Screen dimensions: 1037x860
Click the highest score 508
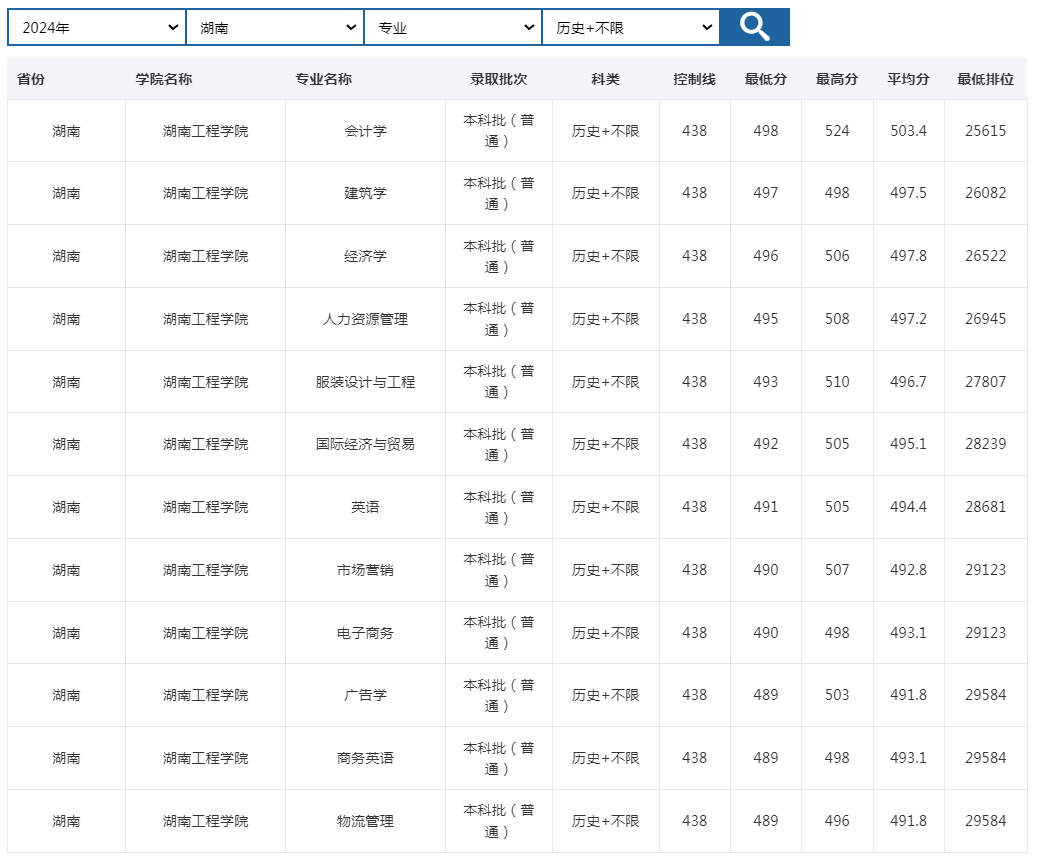(x=837, y=319)
